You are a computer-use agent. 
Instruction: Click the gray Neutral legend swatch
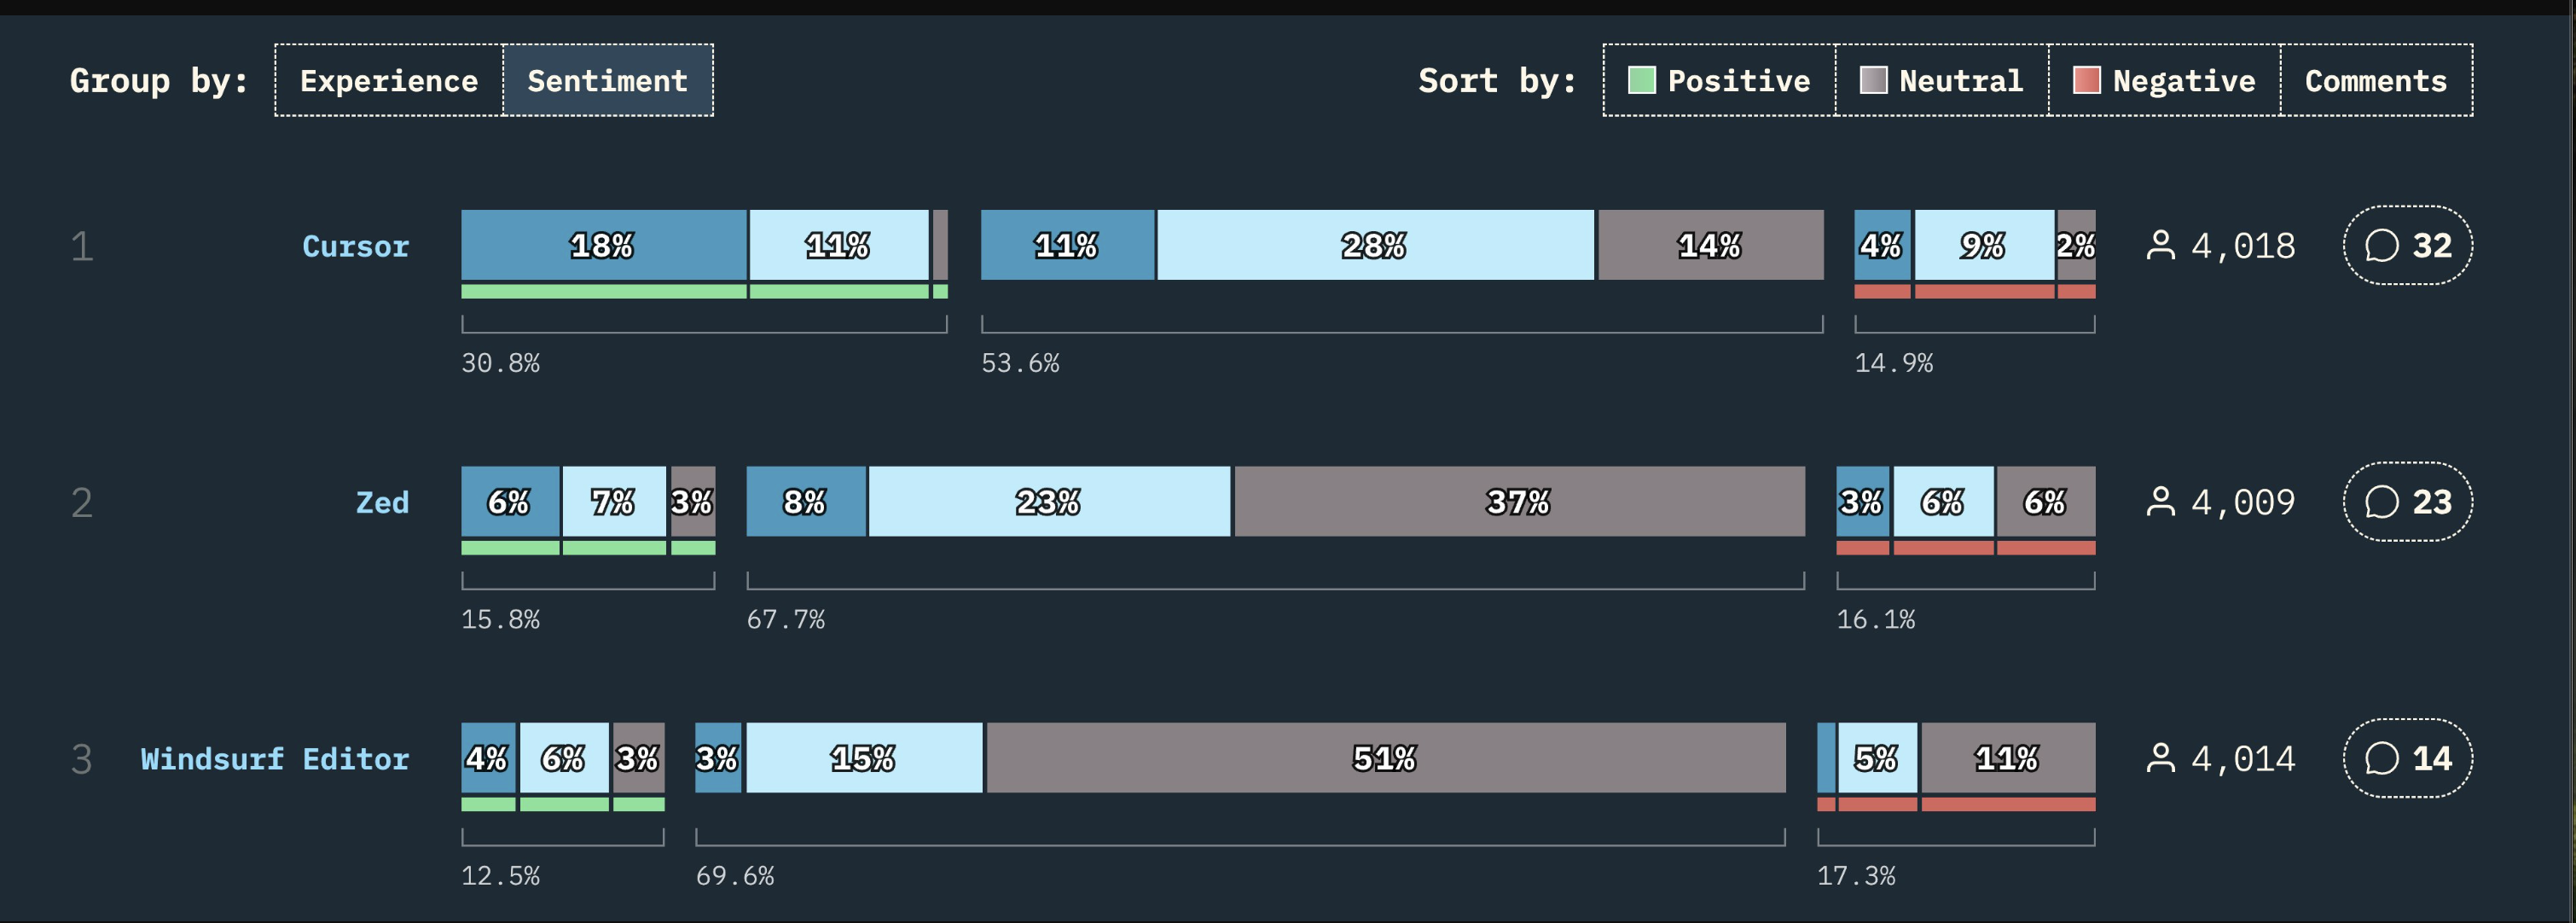tap(1872, 80)
